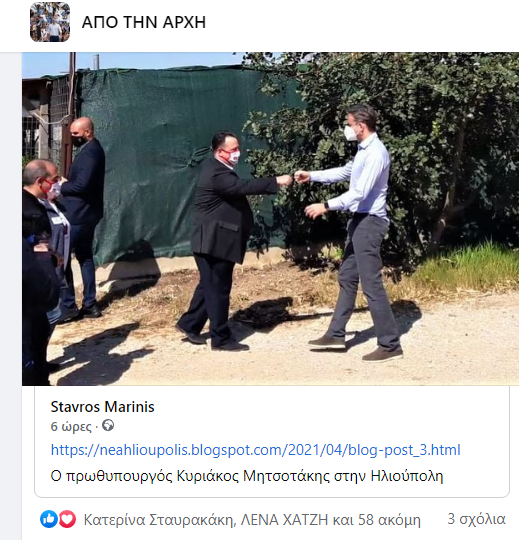Click the blue Like reaction icon
Viewport: 519px width, 540px height.
49,519
